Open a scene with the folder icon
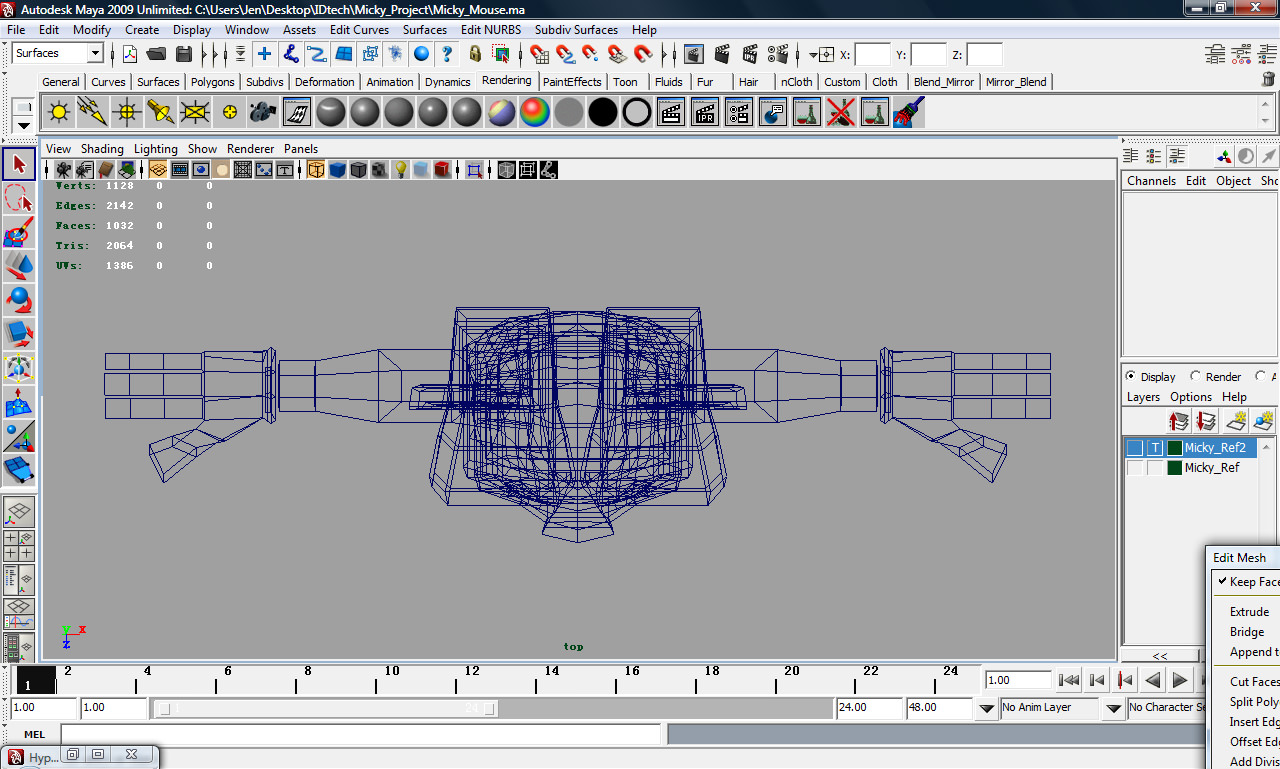The image size is (1280, 769). click(156, 54)
